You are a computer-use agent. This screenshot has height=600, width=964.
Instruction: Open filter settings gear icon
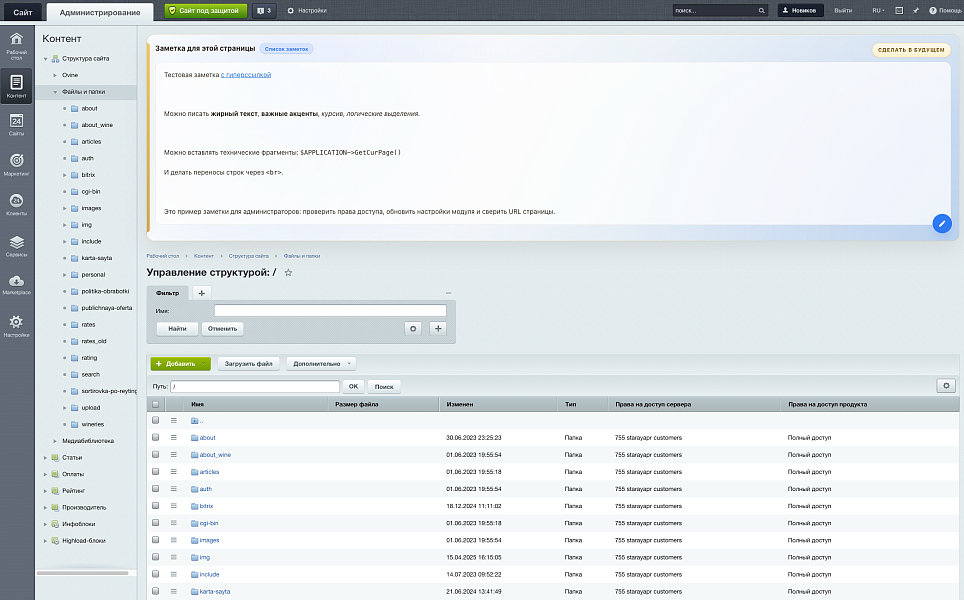pos(413,328)
